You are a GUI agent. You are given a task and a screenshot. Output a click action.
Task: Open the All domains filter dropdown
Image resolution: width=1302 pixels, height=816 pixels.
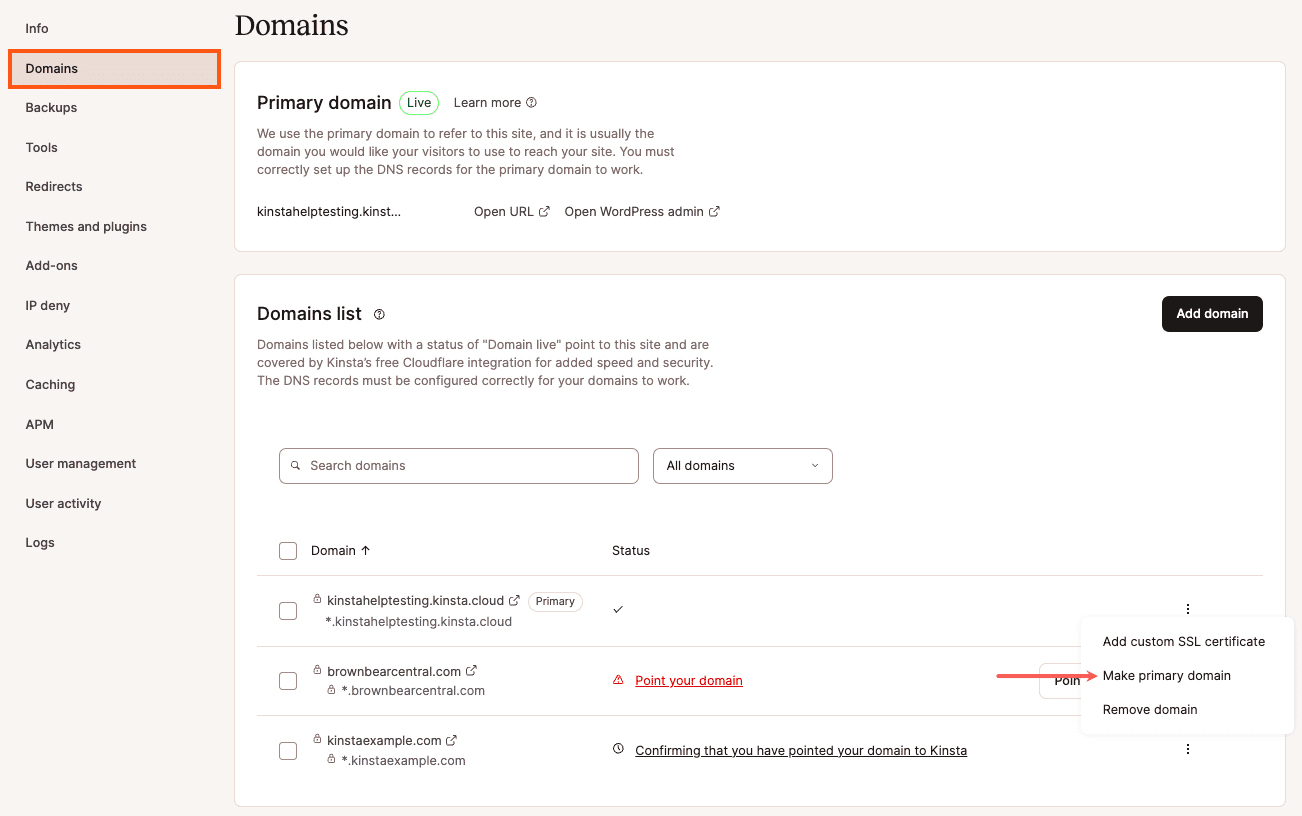coord(742,466)
